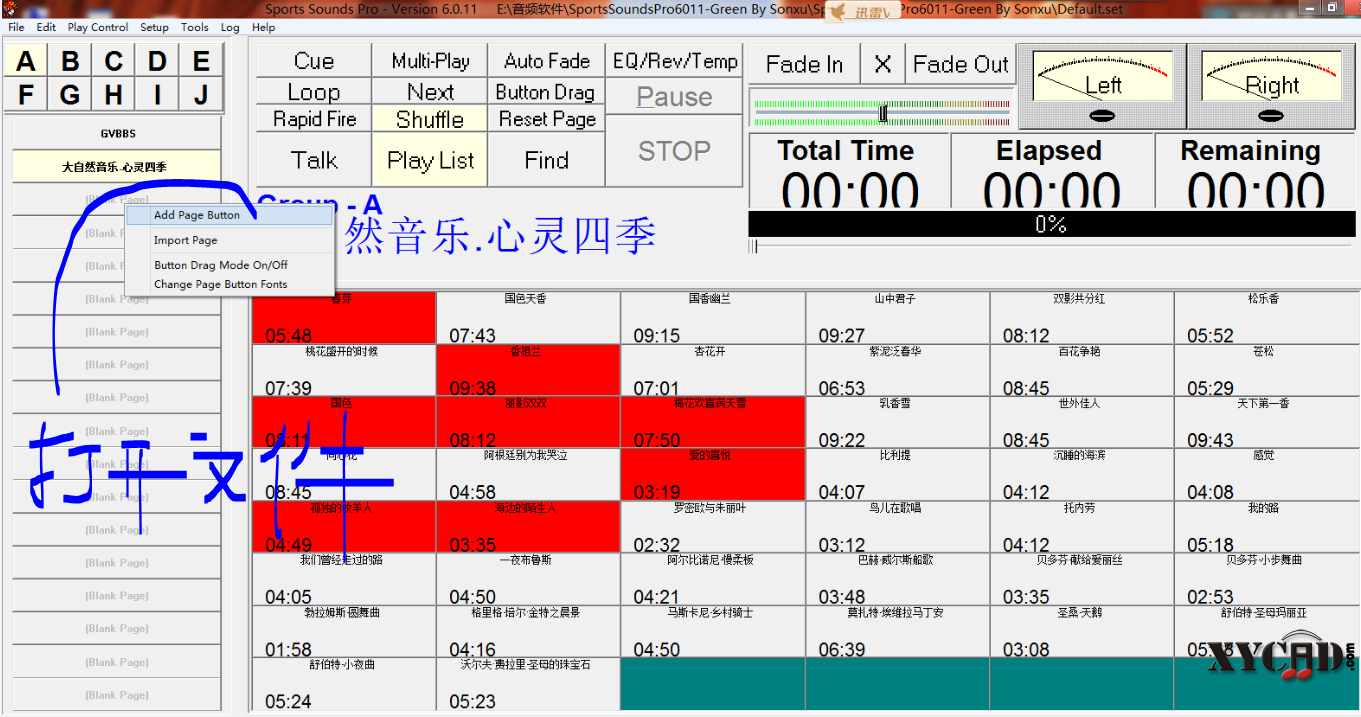Viewport: 1361px width, 717px height.
Task: Click the Remaining time display
Action: (1254, 171)
